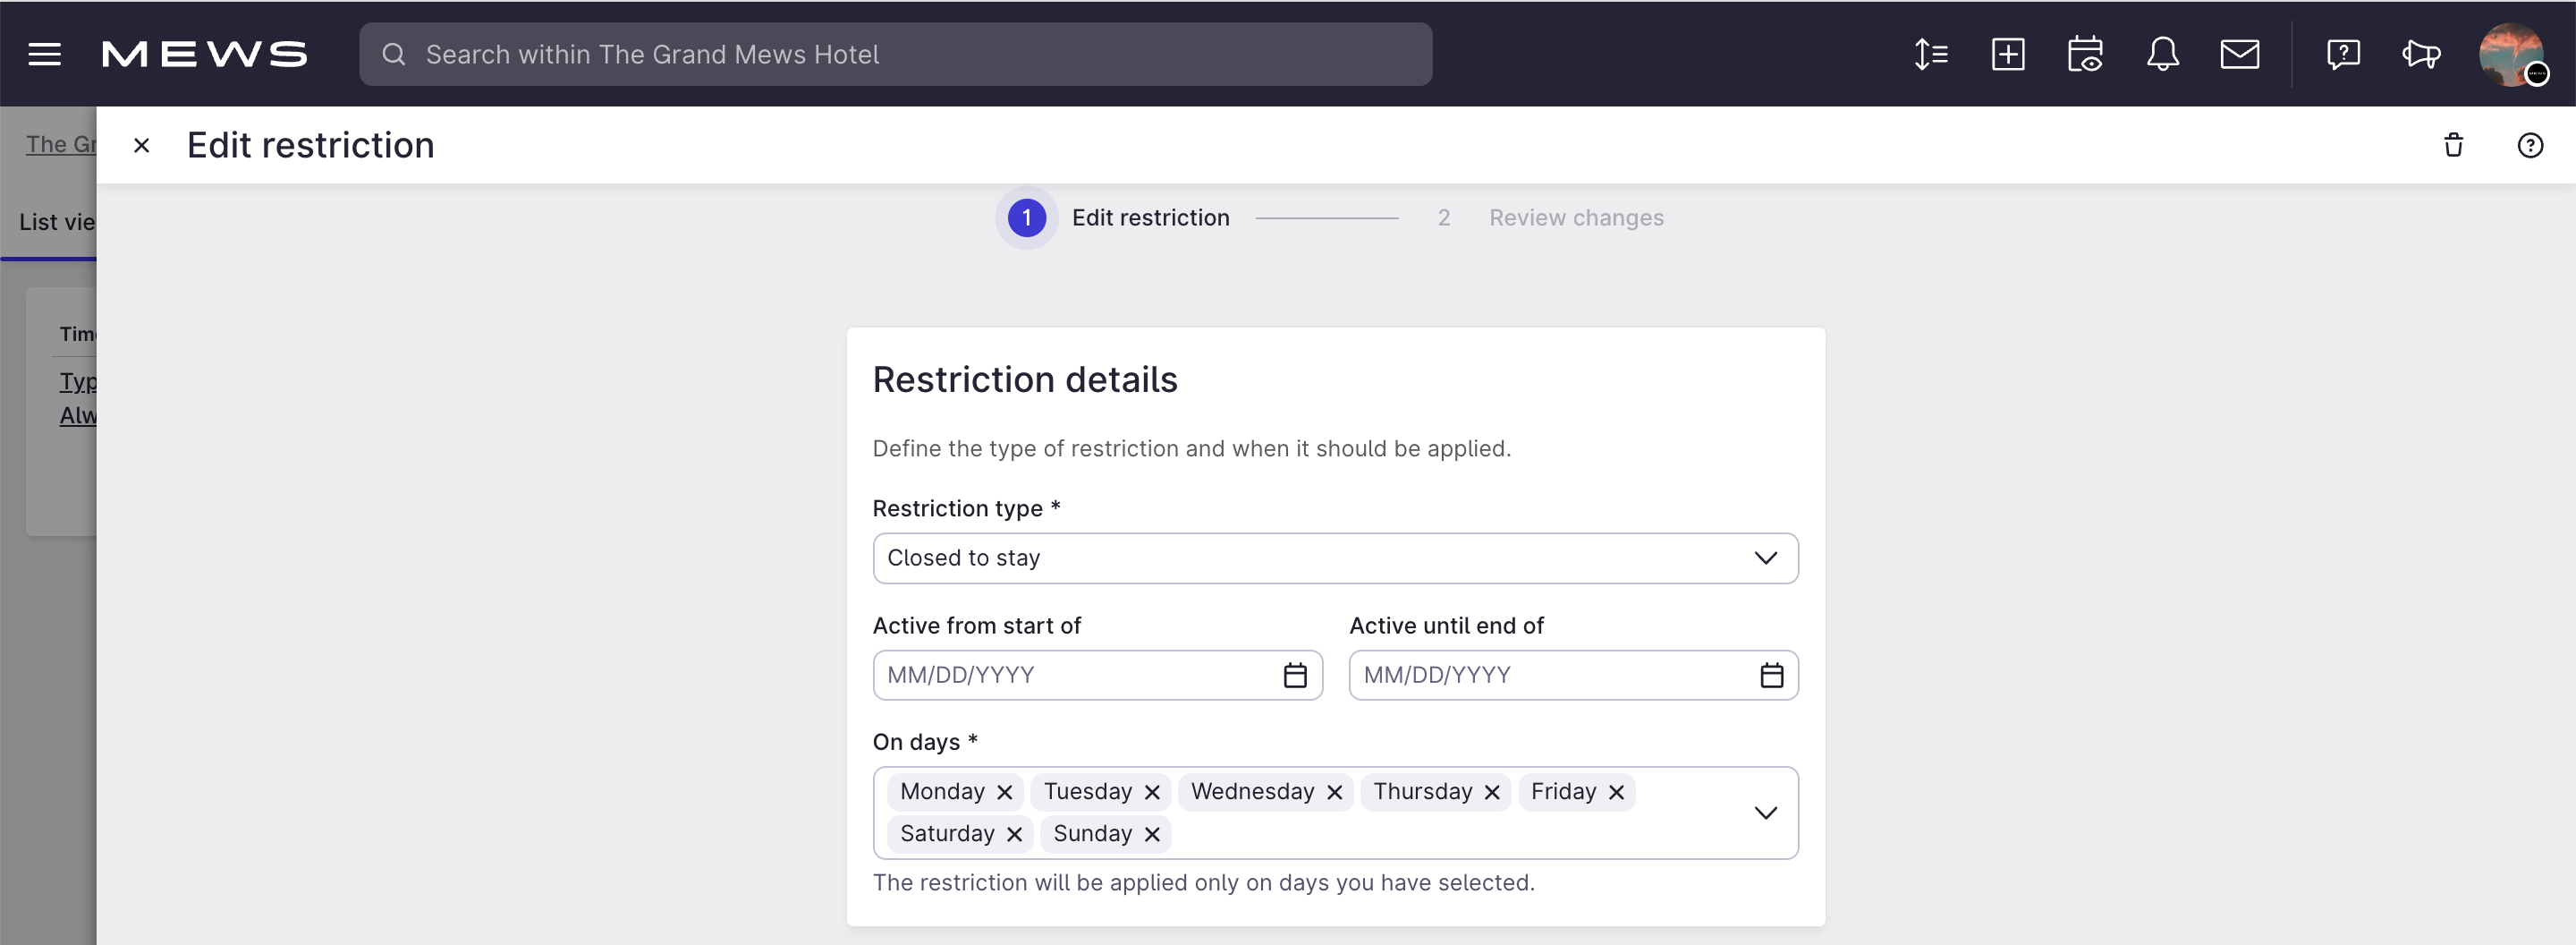The height and width of the screenshot is (945, 2576).
Task: Open the profile avatar picture
Action: [2513, 54]
